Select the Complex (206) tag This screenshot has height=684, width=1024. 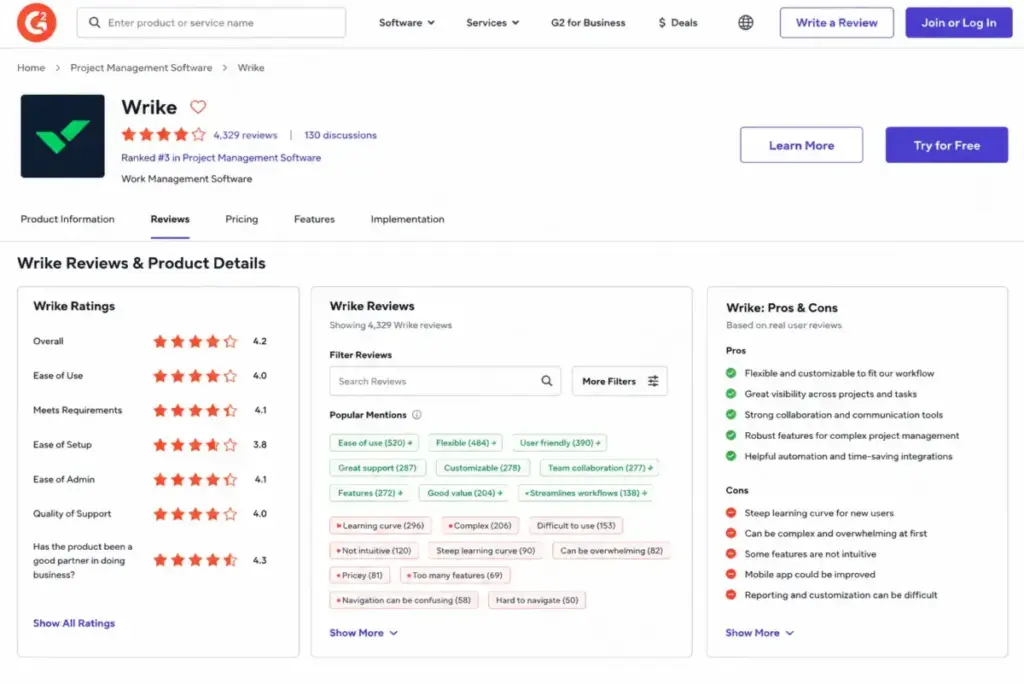[480, 526]
